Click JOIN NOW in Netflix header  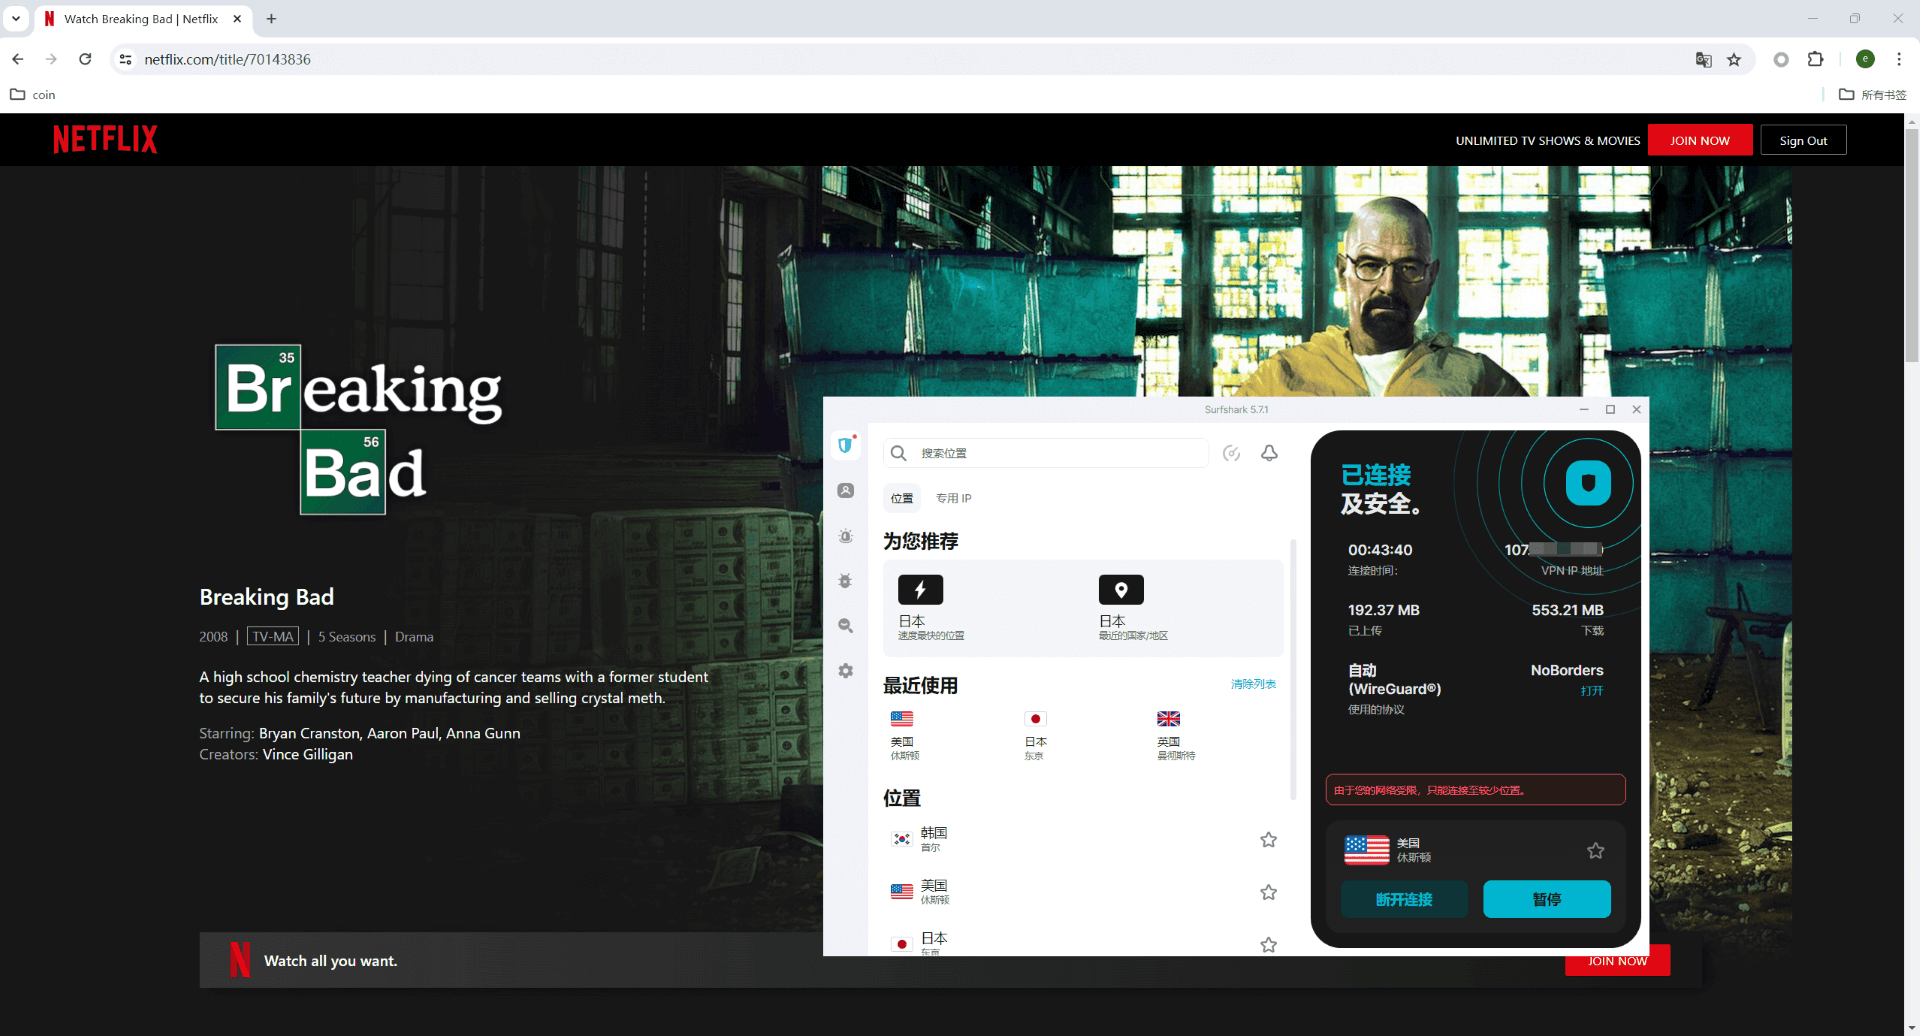(1700, 140)
